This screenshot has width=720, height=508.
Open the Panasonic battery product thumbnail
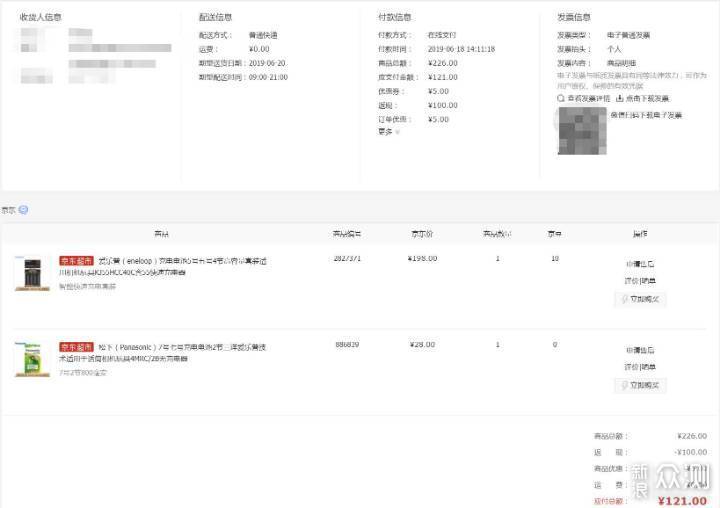(x=32, y=359)
